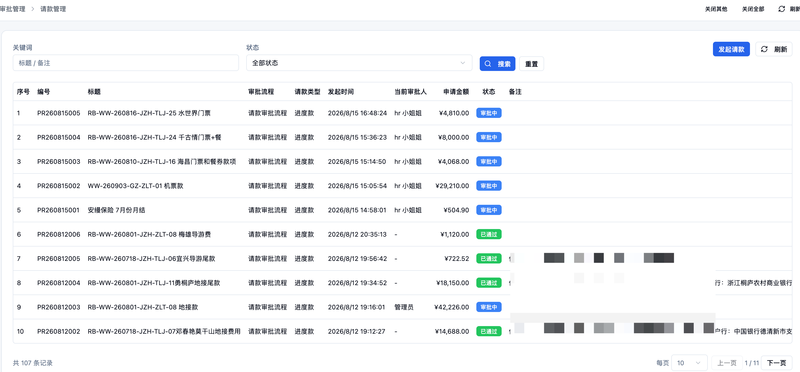Image resolution: width=800 pixels, height=372 pixels.
Task: Click timestamp 2026/8/15 16:48:24
Action: point(357,113)
